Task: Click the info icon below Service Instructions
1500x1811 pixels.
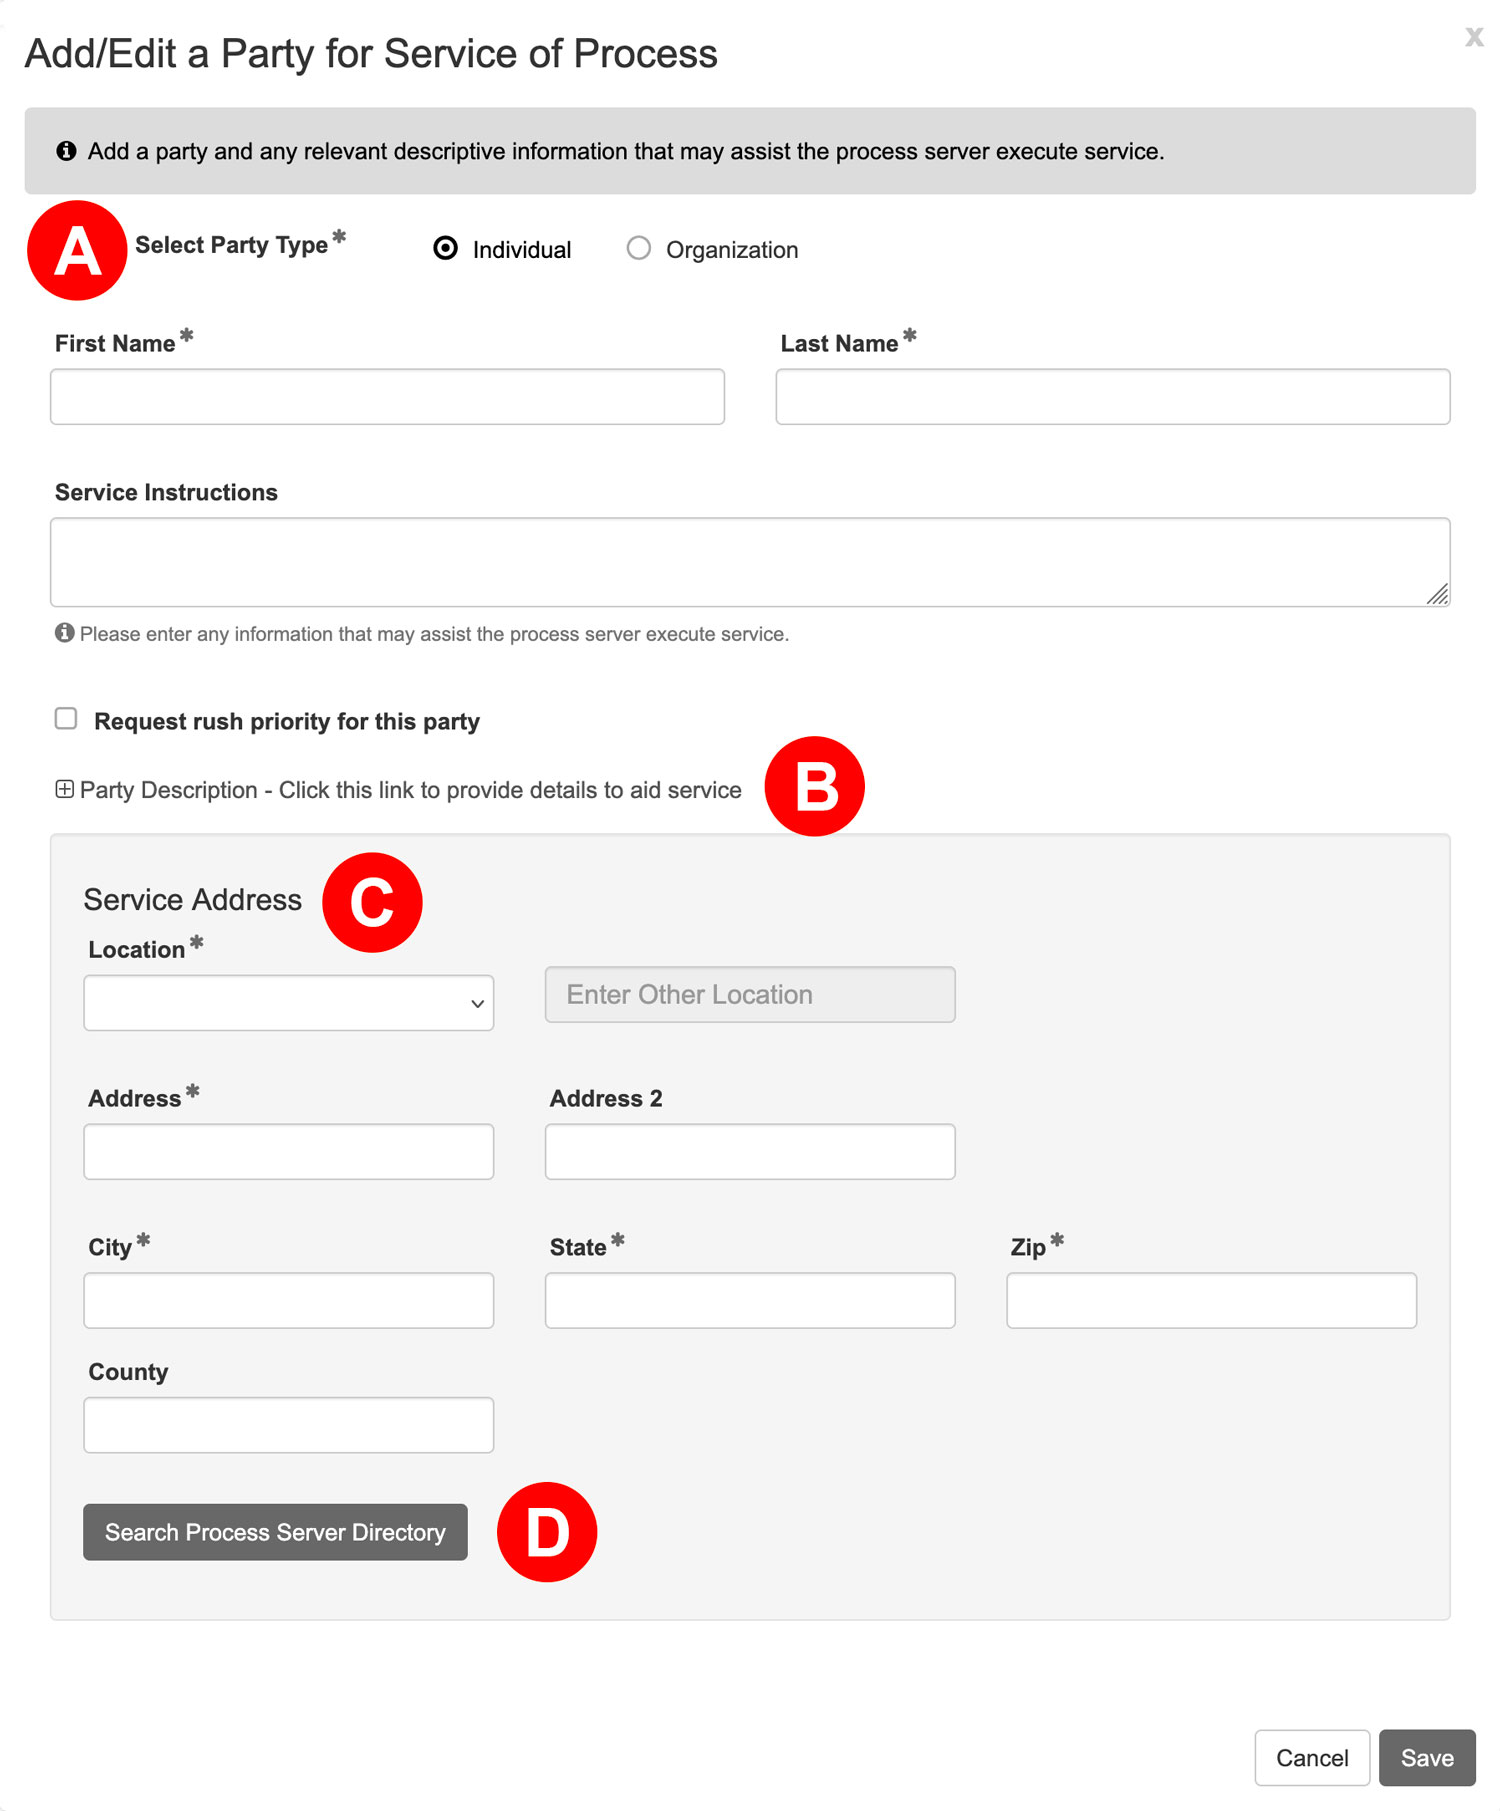Action: (64, 633)
